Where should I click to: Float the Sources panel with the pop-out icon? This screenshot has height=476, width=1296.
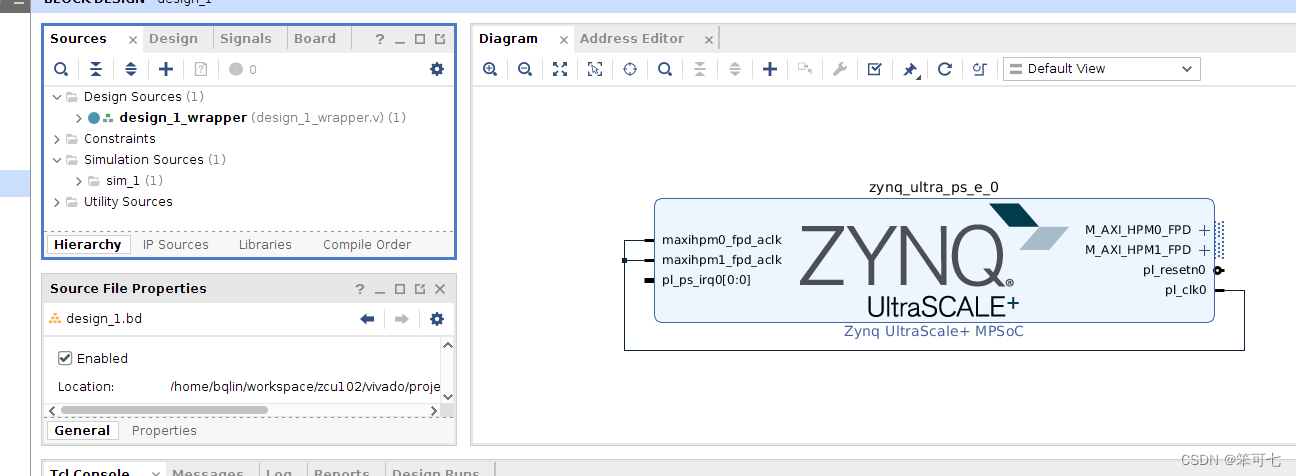[x=440, y=39]
